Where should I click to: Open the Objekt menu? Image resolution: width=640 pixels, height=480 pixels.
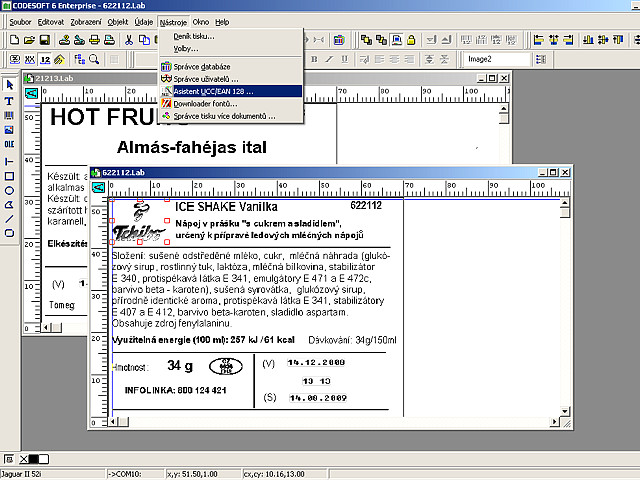pyautogui.click(x=118, y=22)
